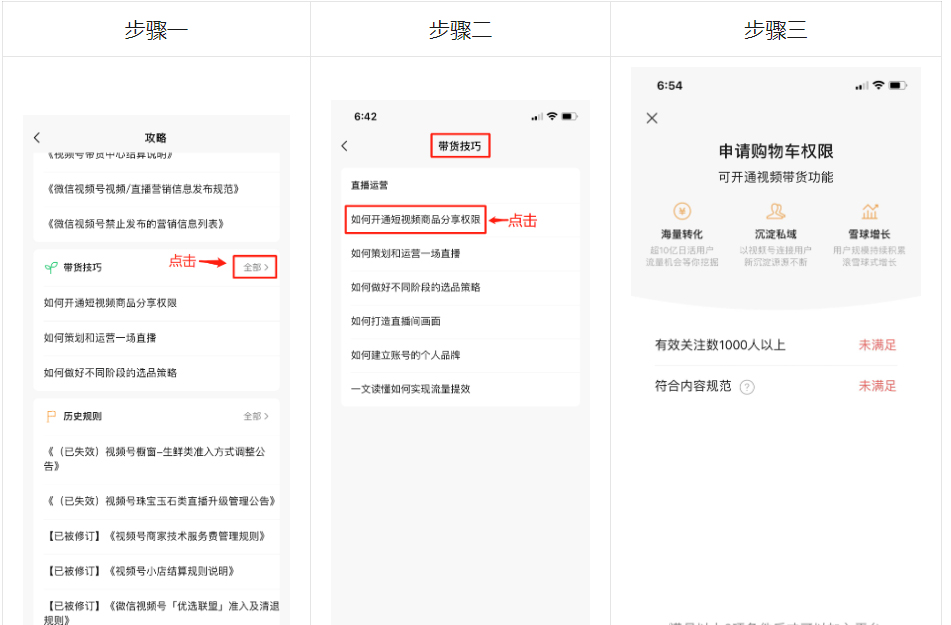
Task: Tap the back arrow on the 攻略 page
Action: point(37,138)
